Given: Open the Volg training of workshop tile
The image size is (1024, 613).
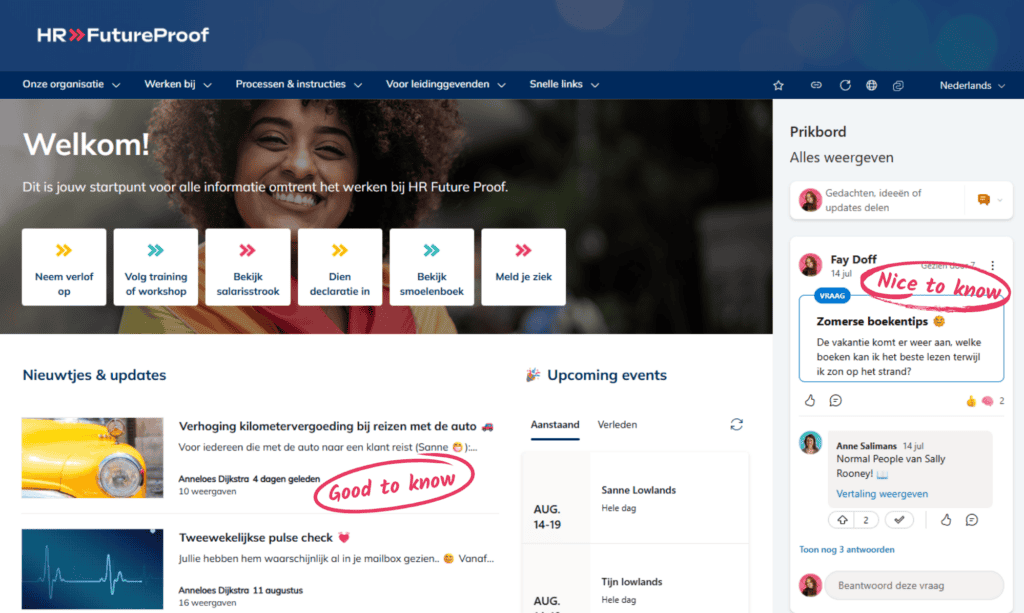Looking at the screenshot, I should (155, 267).
